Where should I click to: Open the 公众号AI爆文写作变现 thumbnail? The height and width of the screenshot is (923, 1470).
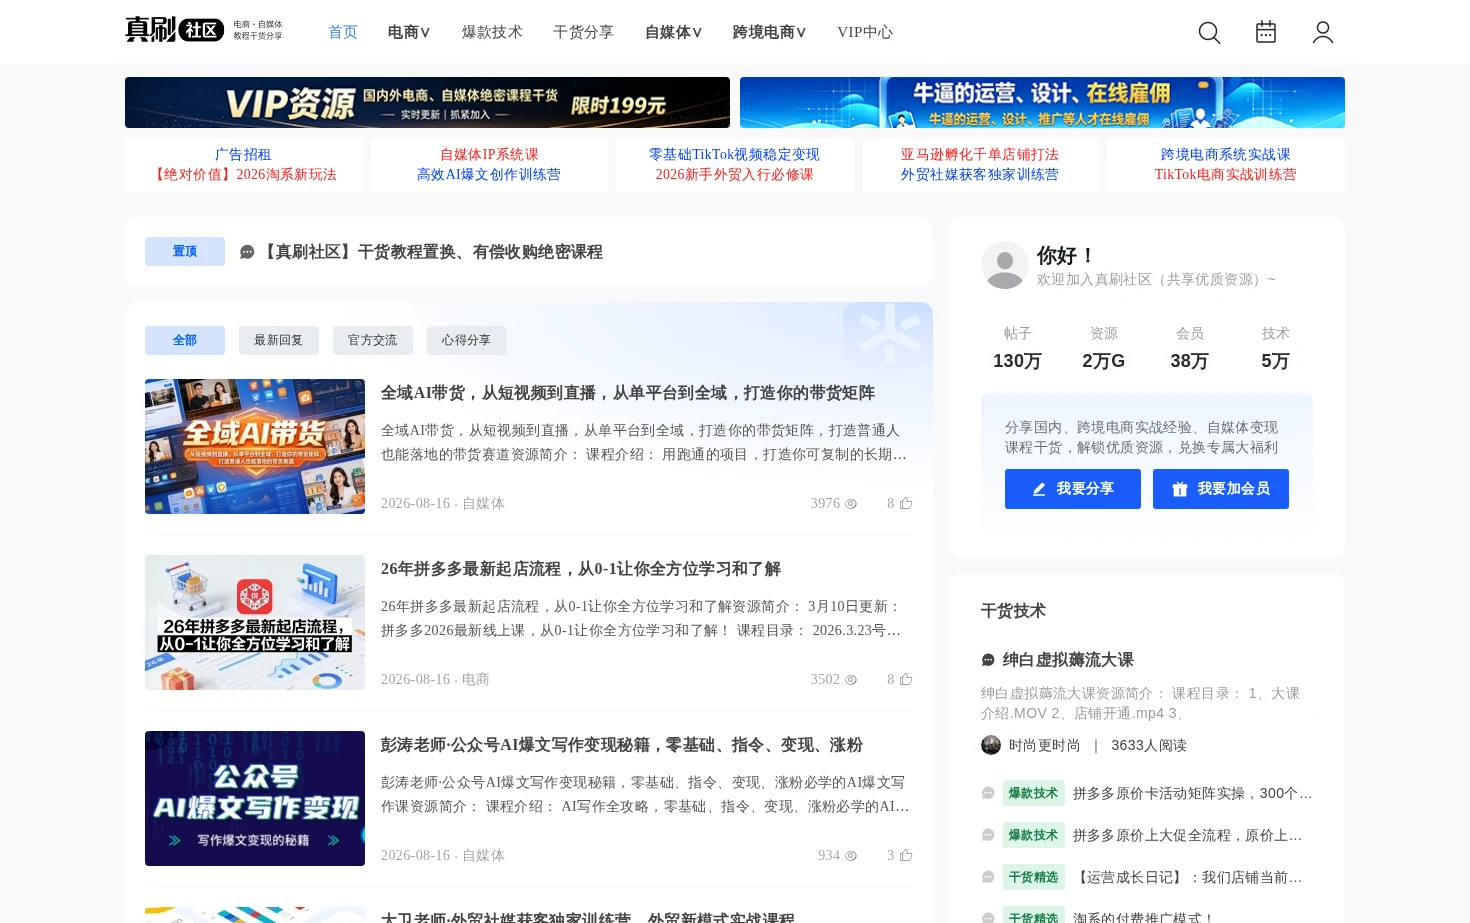coord(255,798)
